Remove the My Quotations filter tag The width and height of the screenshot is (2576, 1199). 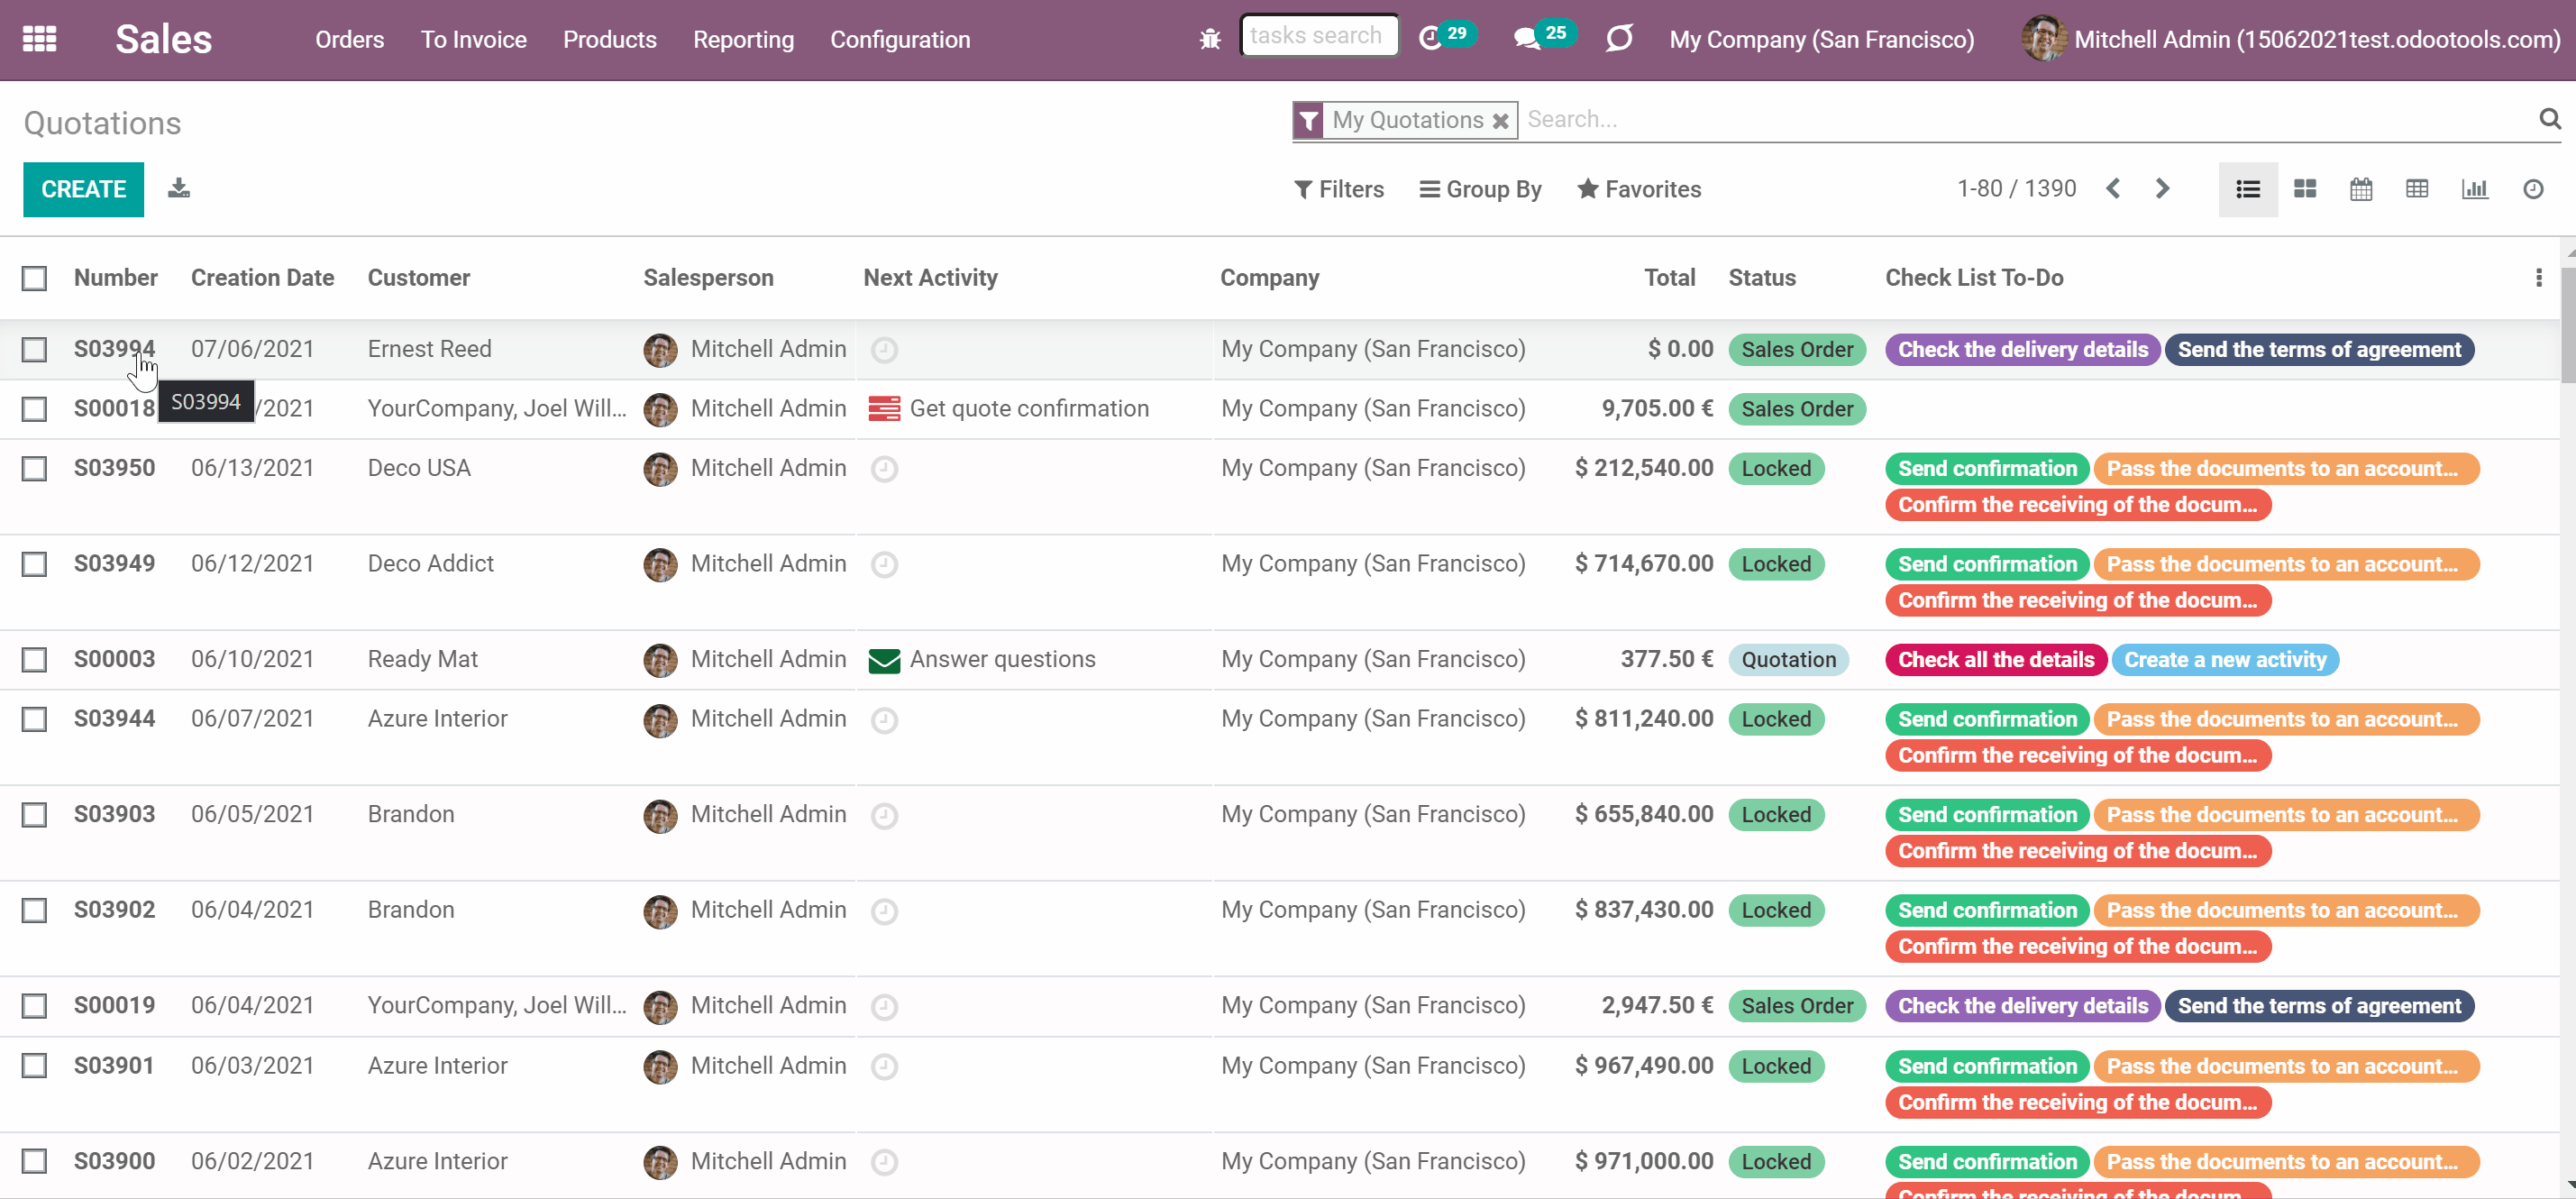(1500, 121)
